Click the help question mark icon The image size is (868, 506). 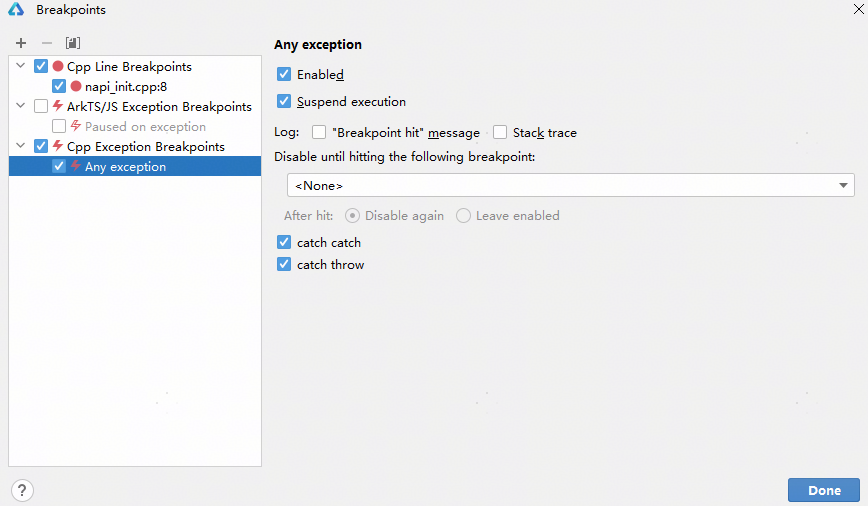point(22,490)
